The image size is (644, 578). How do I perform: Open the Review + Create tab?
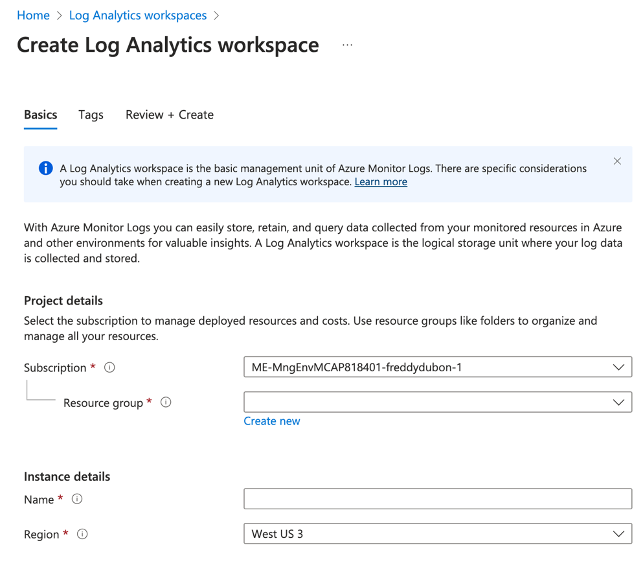pos(169,115)
